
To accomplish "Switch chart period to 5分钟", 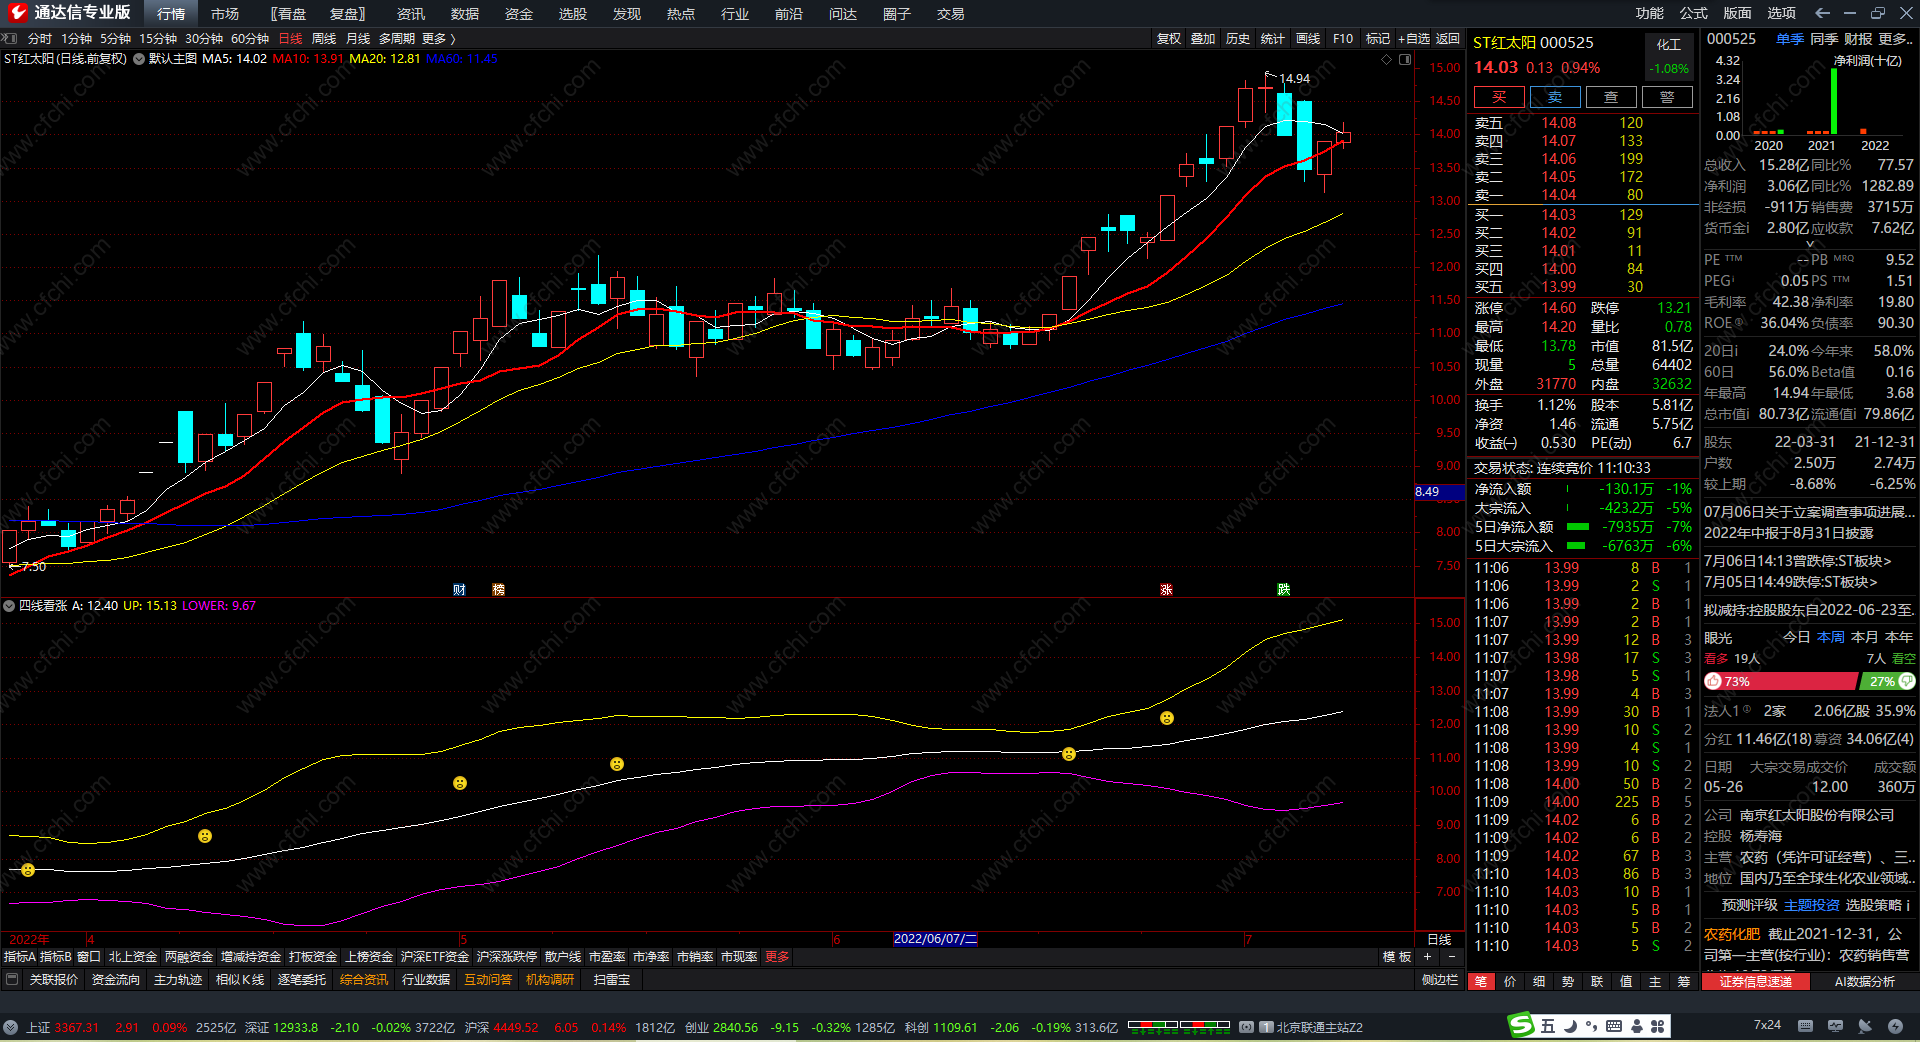I will click(115, 39).
